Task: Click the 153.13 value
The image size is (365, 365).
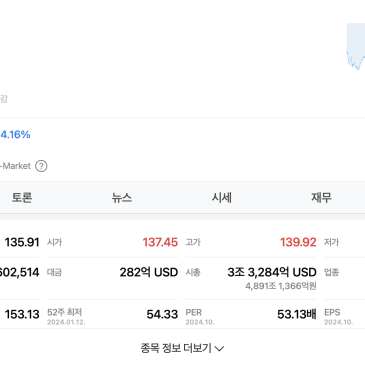Action: click(x=22, y=314)
